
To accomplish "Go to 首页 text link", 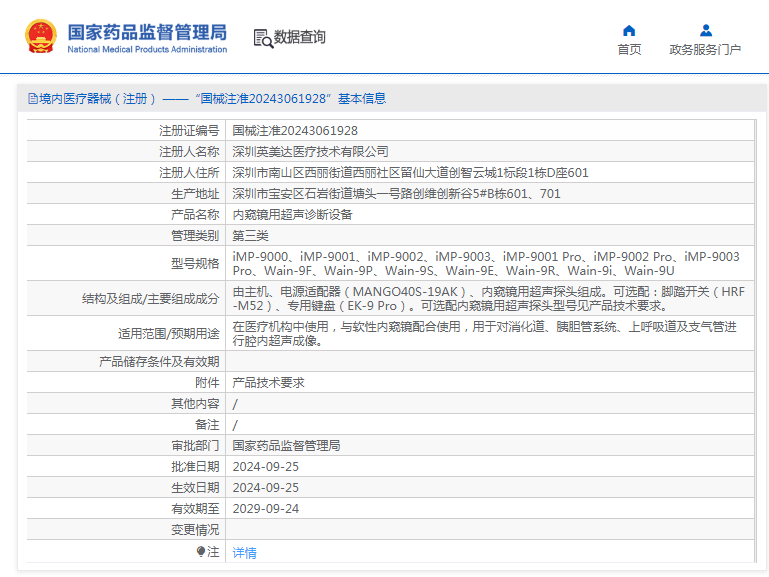I will click(x=629, y=50).
